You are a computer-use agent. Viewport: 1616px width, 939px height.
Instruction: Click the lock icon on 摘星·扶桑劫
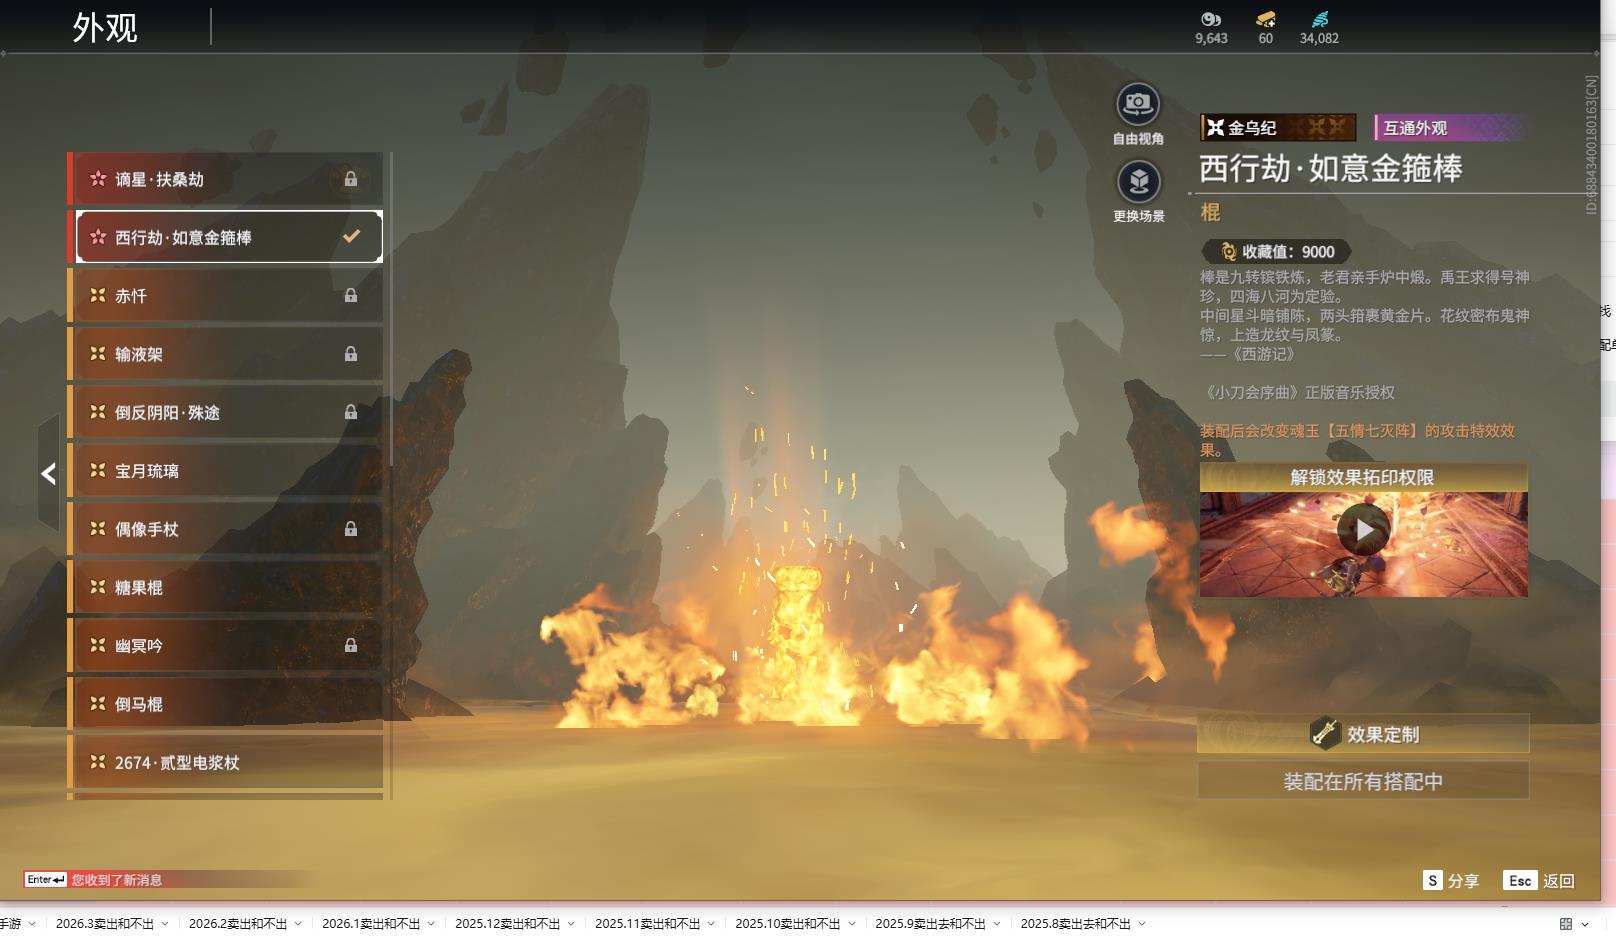point(351,179)
